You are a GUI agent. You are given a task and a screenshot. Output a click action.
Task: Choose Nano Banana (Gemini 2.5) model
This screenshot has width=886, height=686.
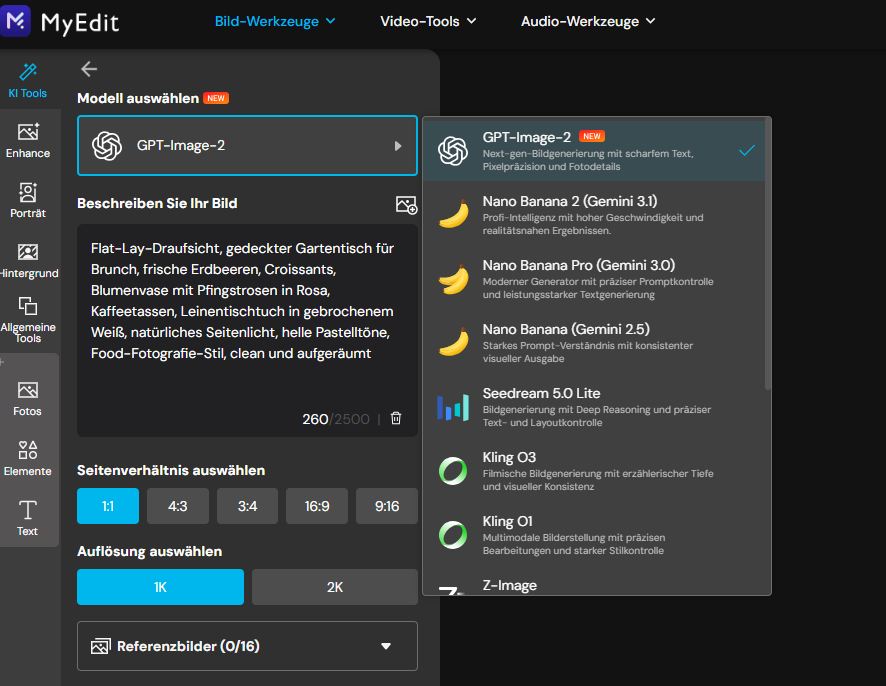click(x=593, y=343)
